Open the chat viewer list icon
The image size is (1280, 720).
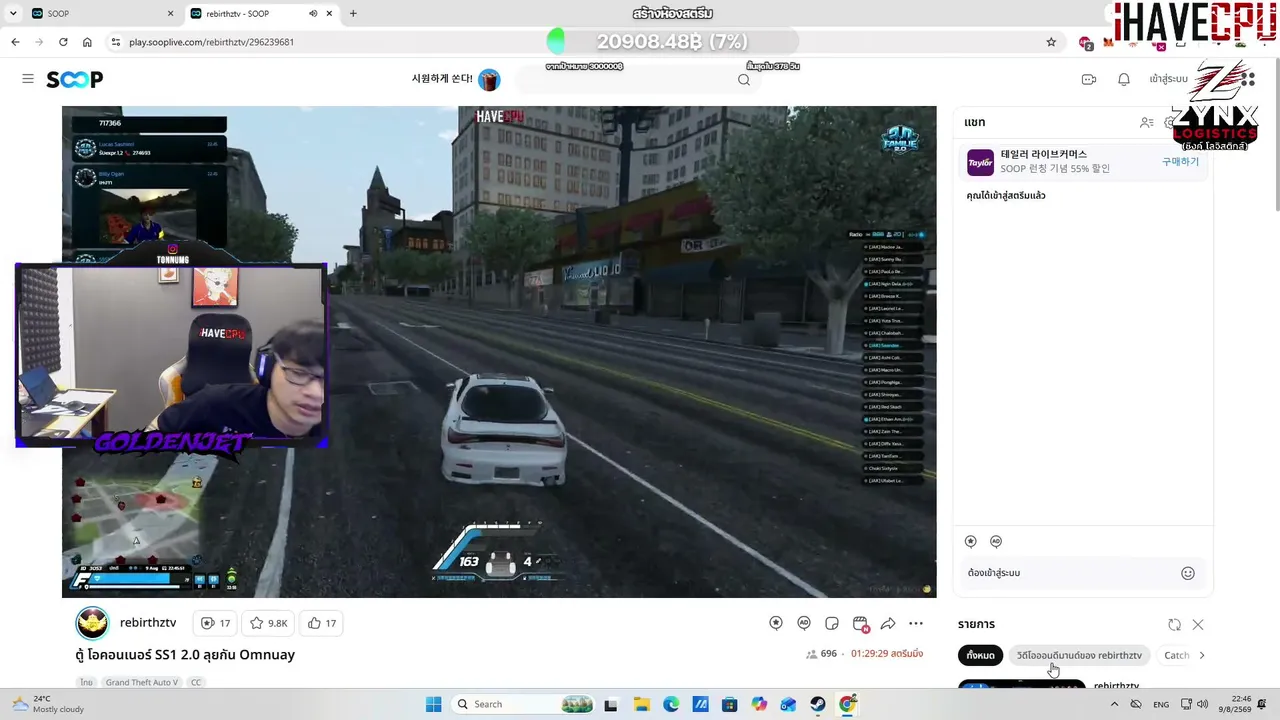[1147, 122]
